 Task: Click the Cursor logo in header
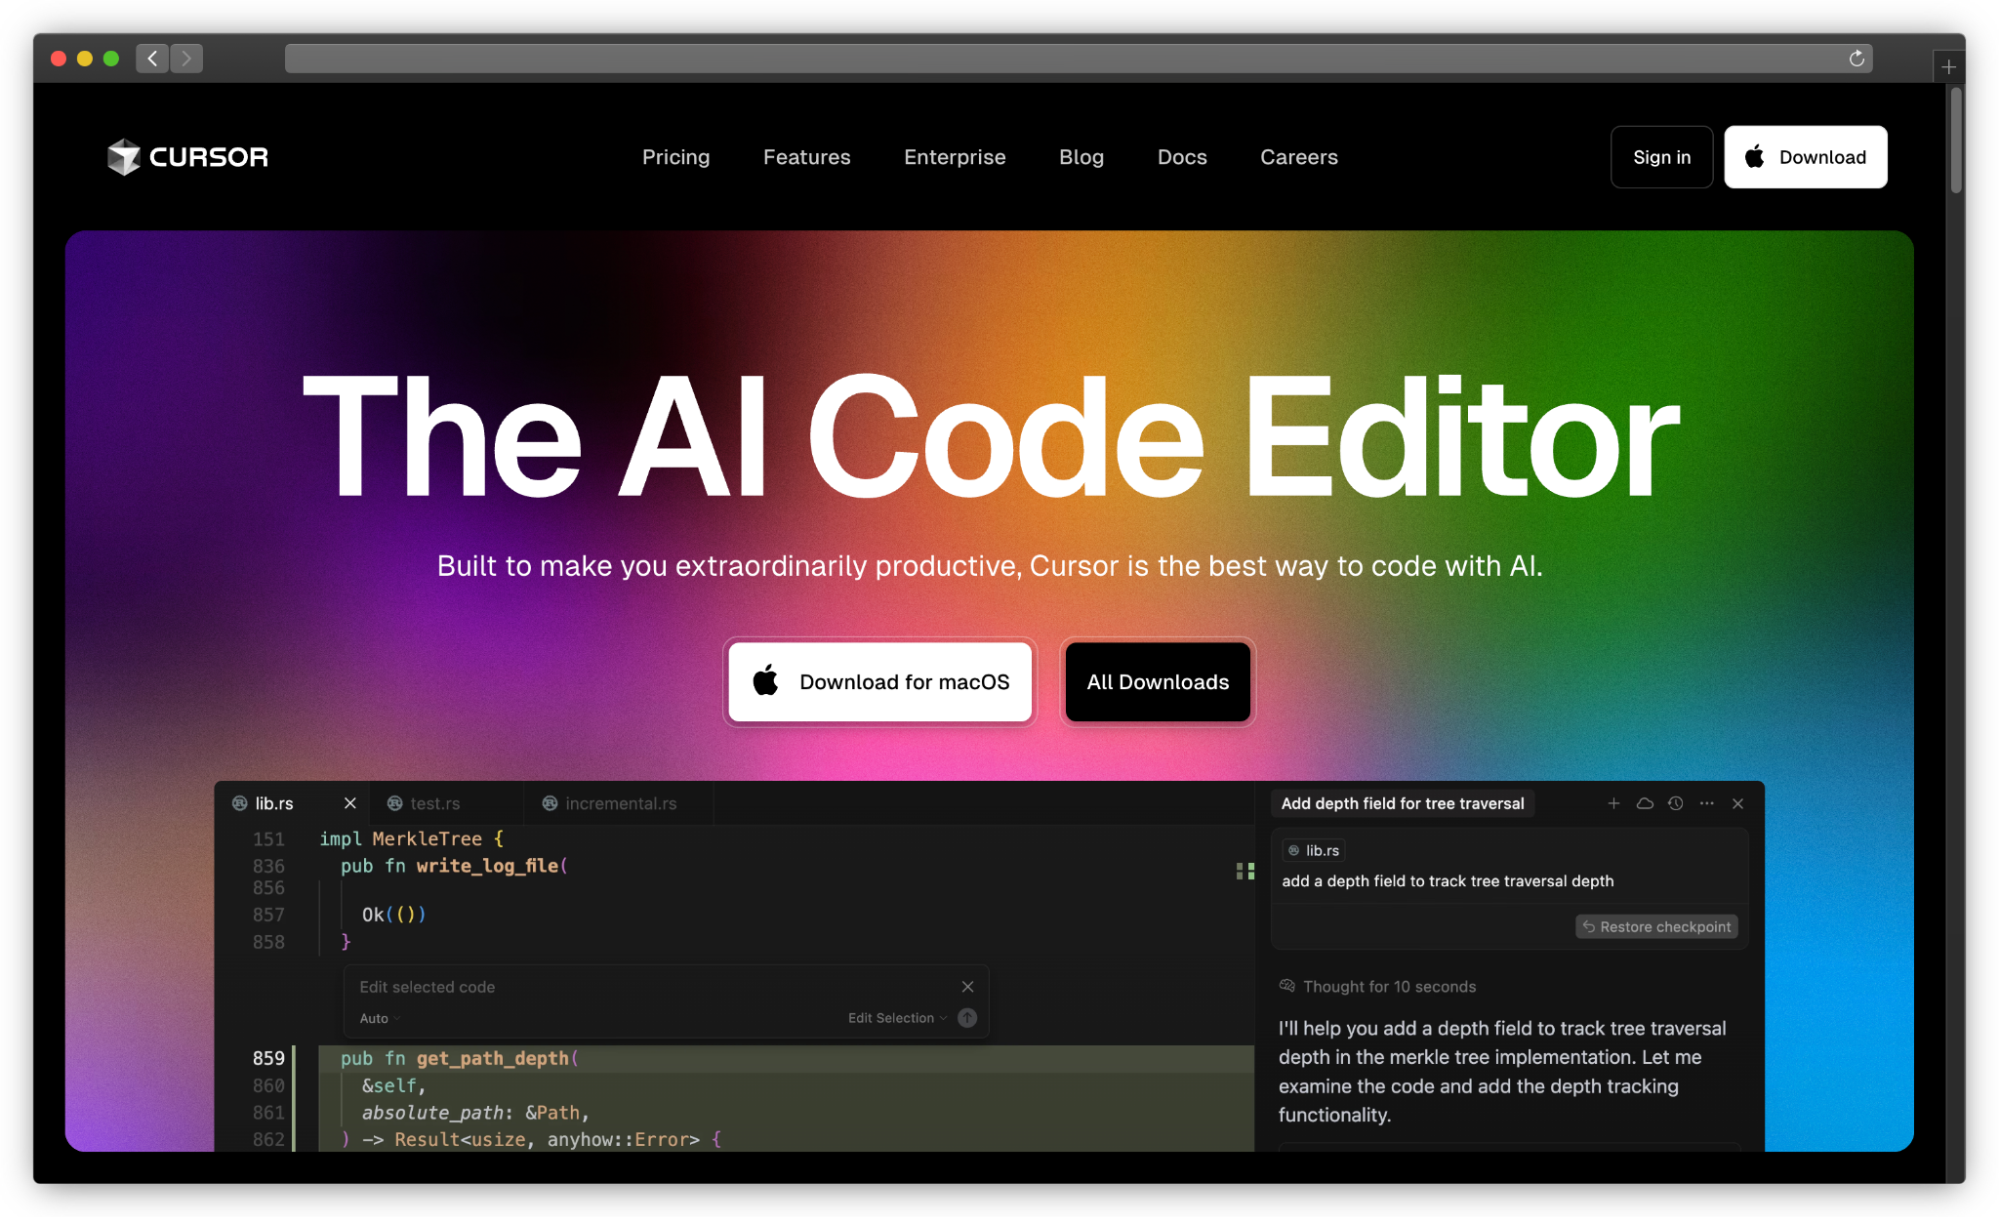pos(188,157)
